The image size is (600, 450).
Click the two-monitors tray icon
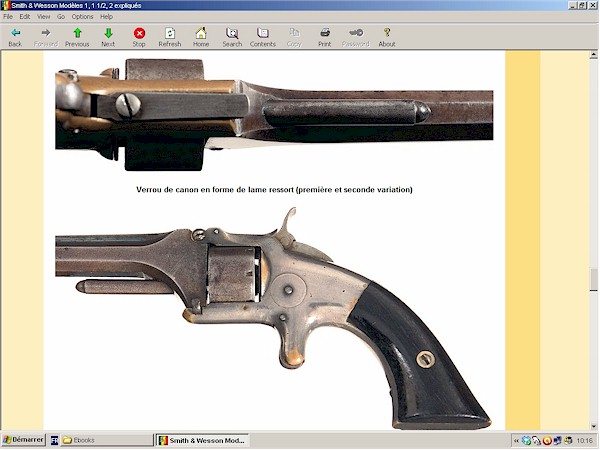(558, 441)
